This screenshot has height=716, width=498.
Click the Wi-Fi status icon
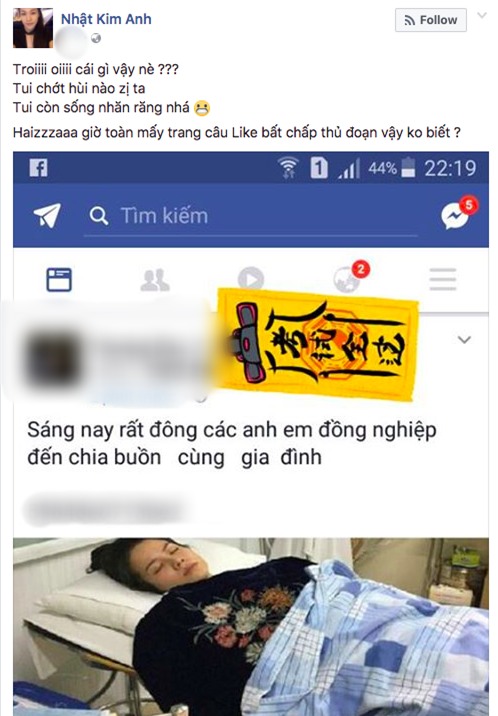pyautogui.click(x=288, y=167)
